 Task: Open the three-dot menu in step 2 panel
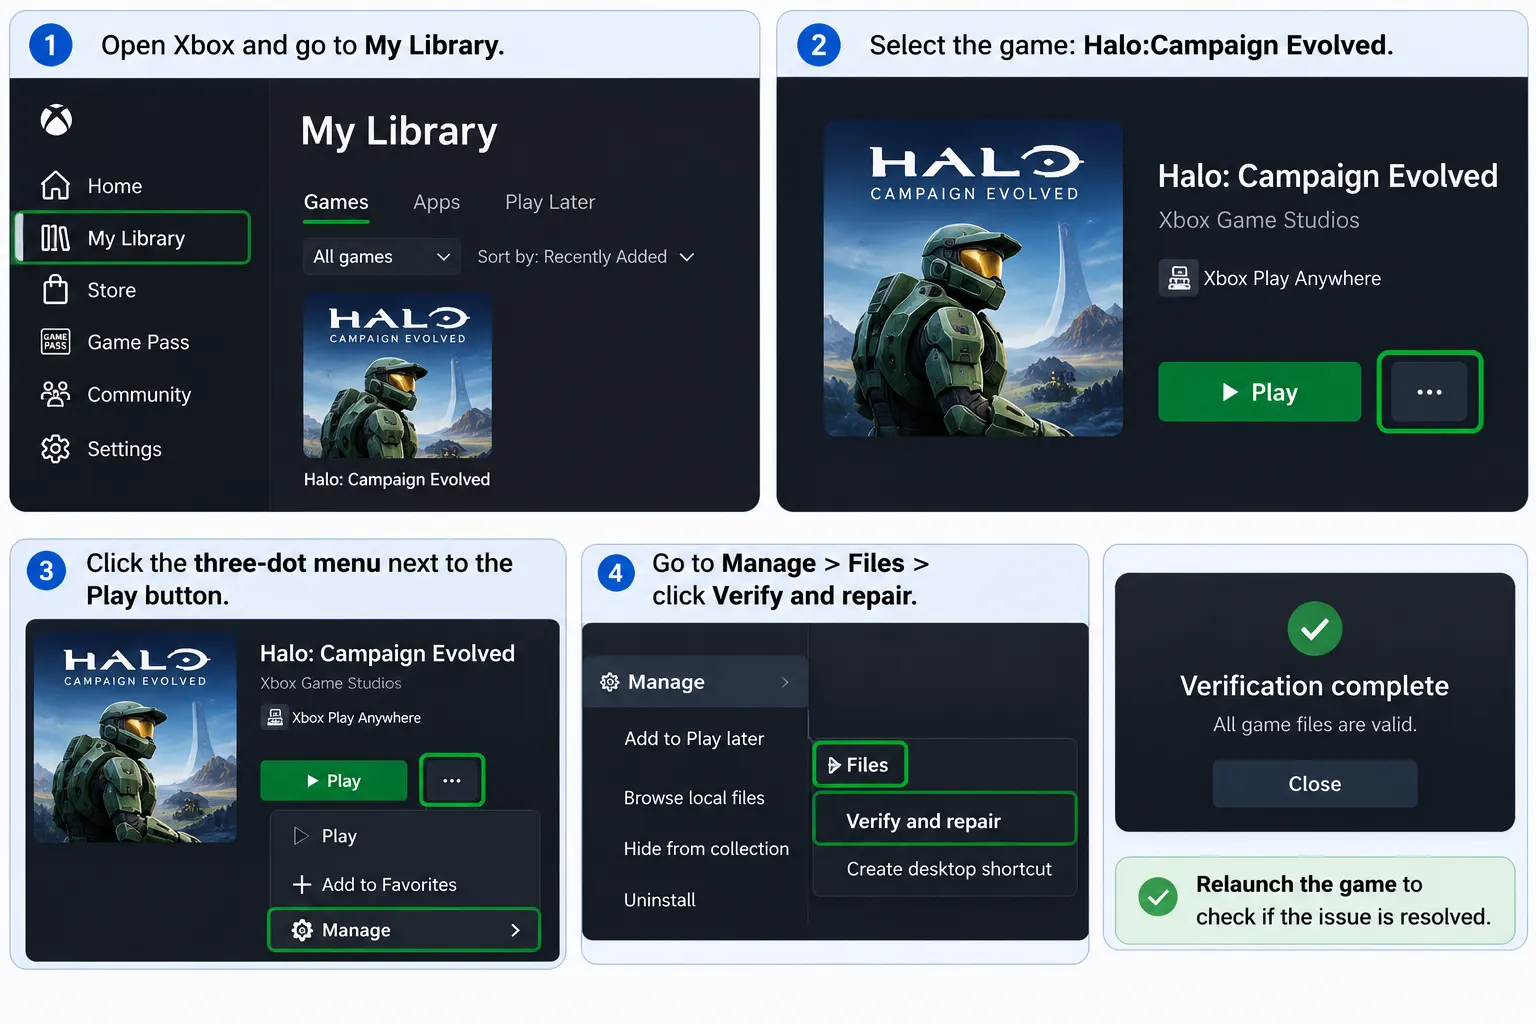pos(1429,392)
